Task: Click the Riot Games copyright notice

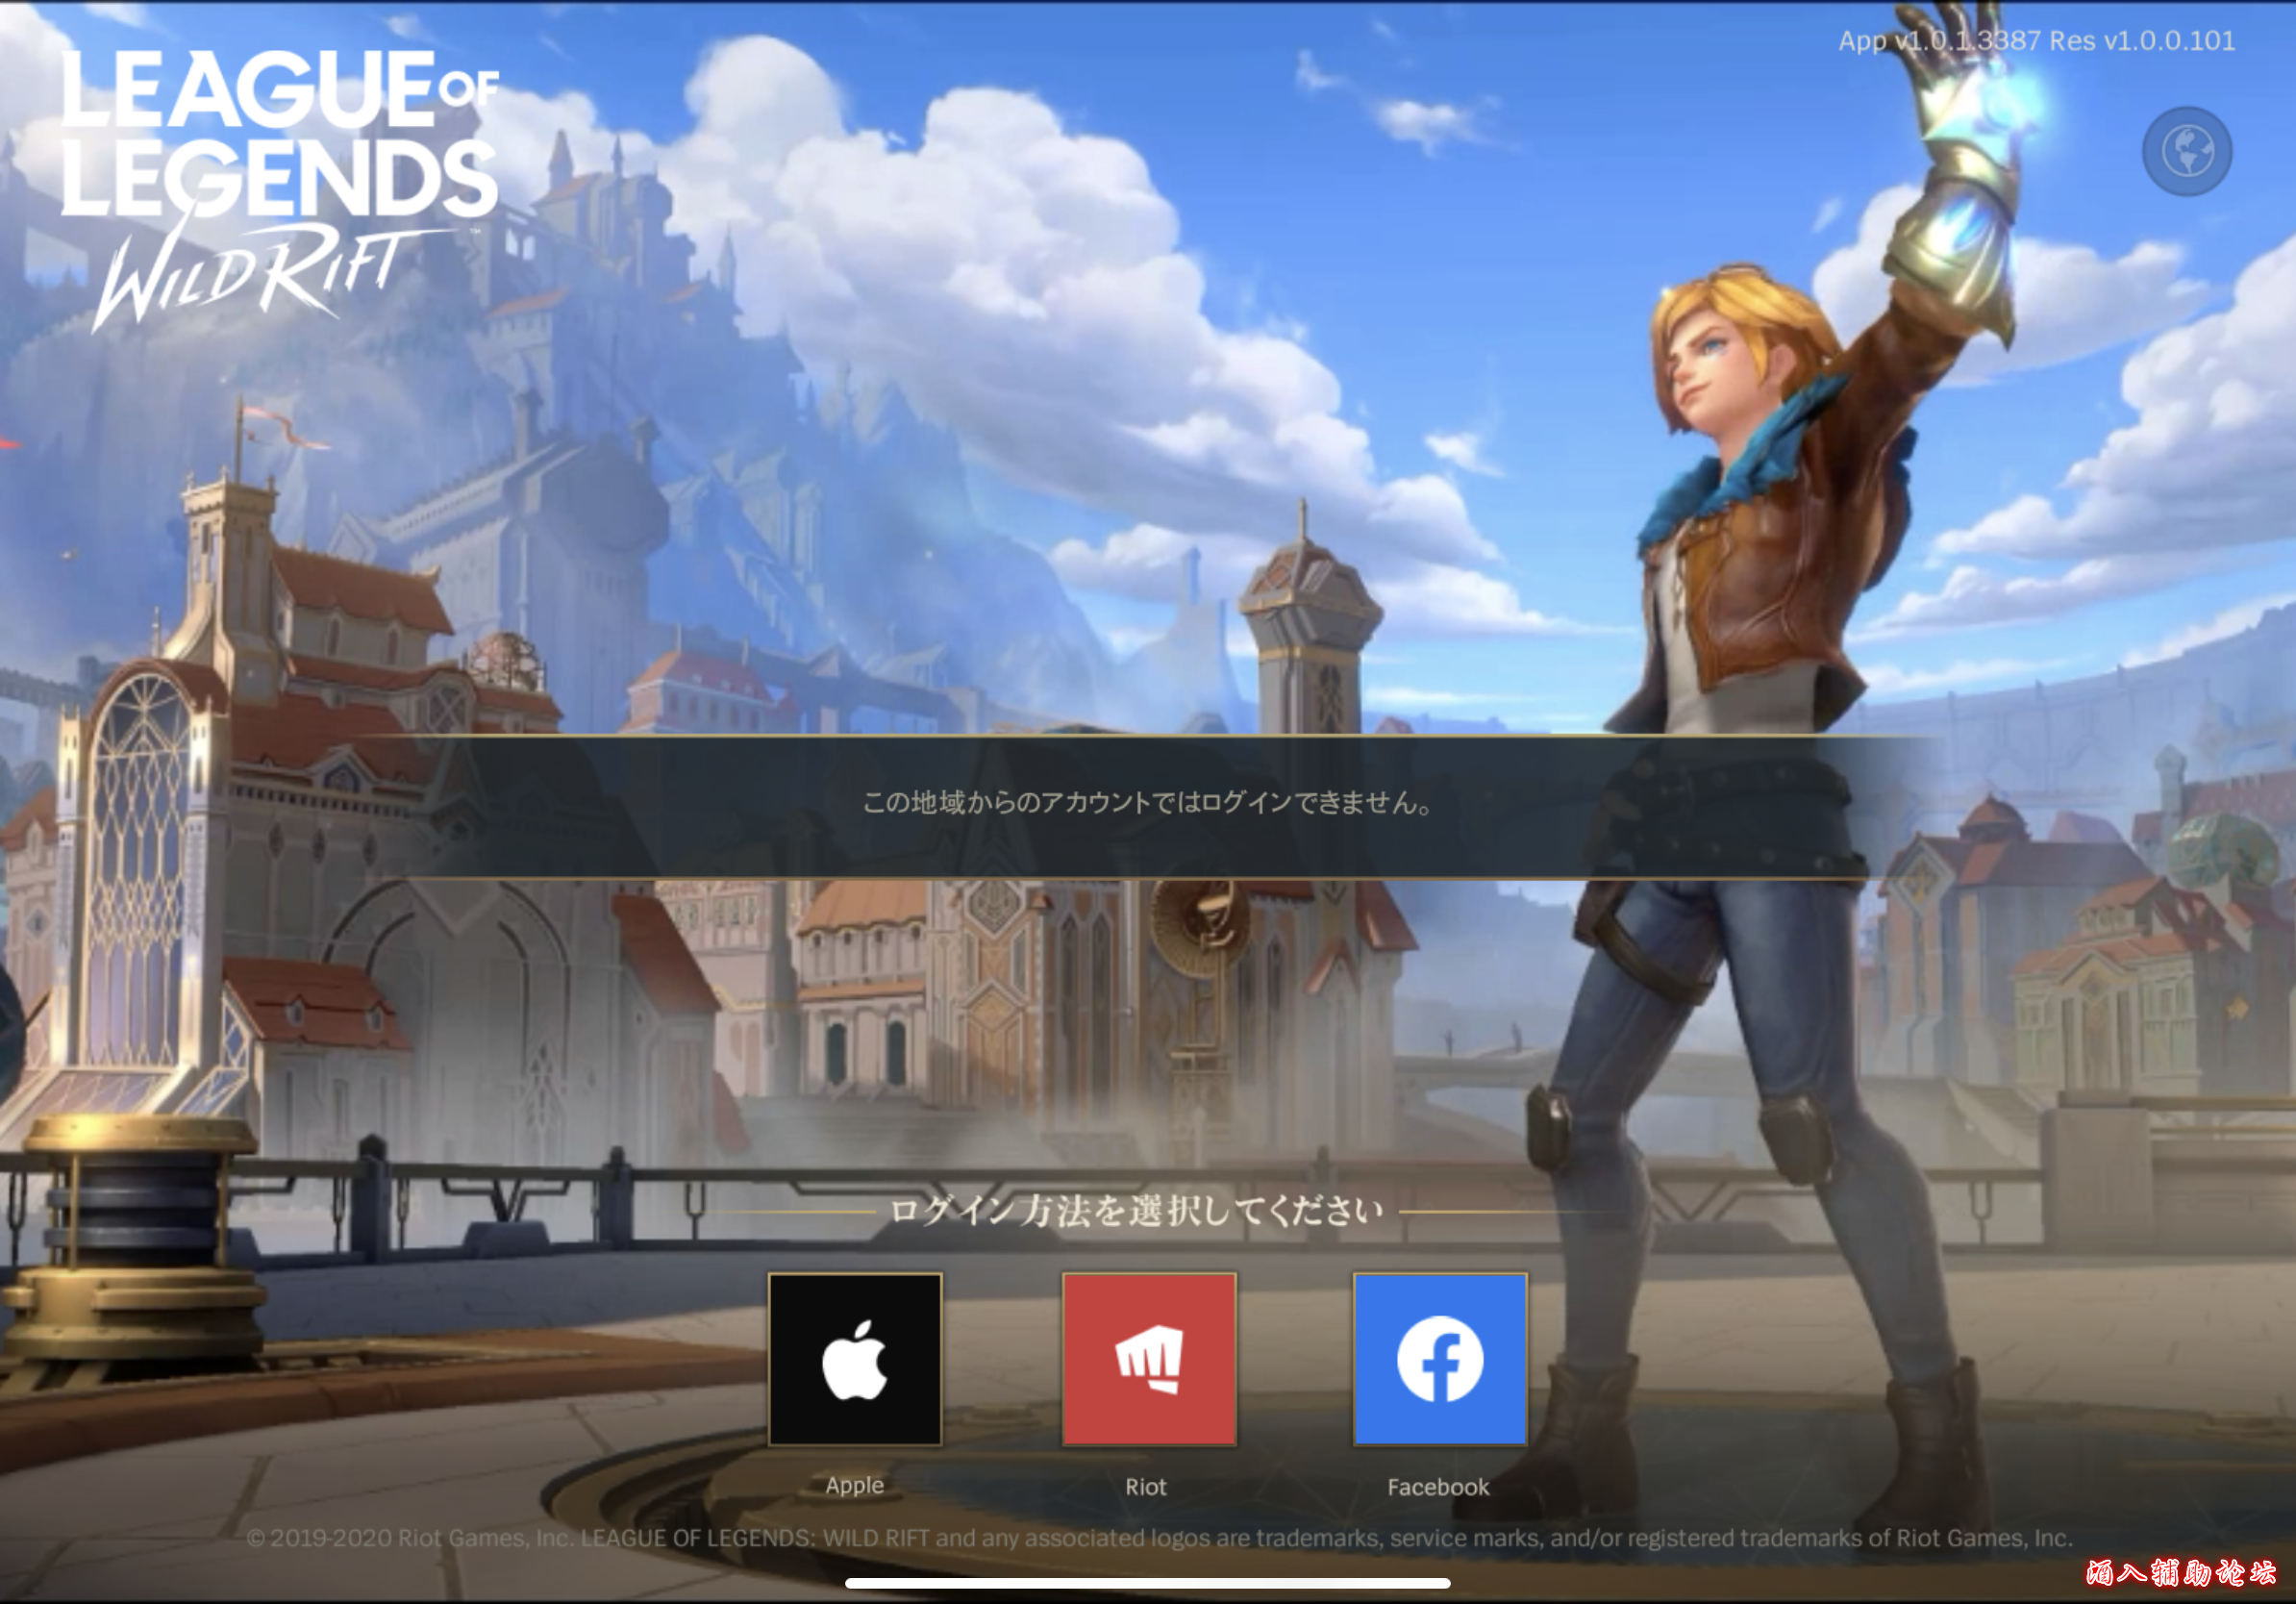Action: 1158,1538
